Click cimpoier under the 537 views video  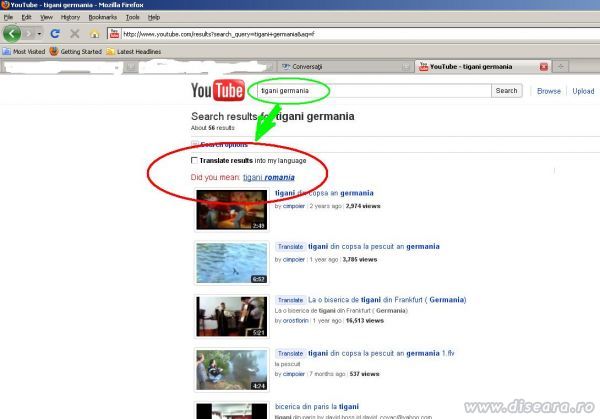[x=293, y=374]
